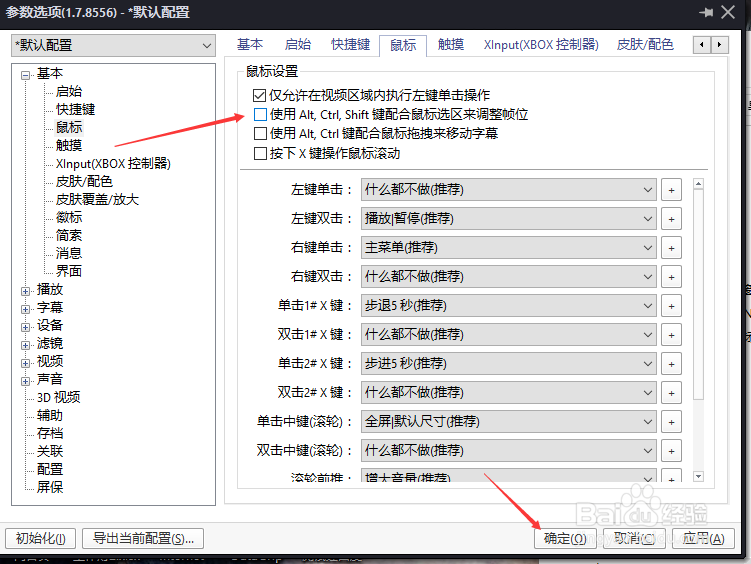This screenshot has height=564, width=751.
Task: Click the plus button beside 右键双击
Action: [671, 277]
